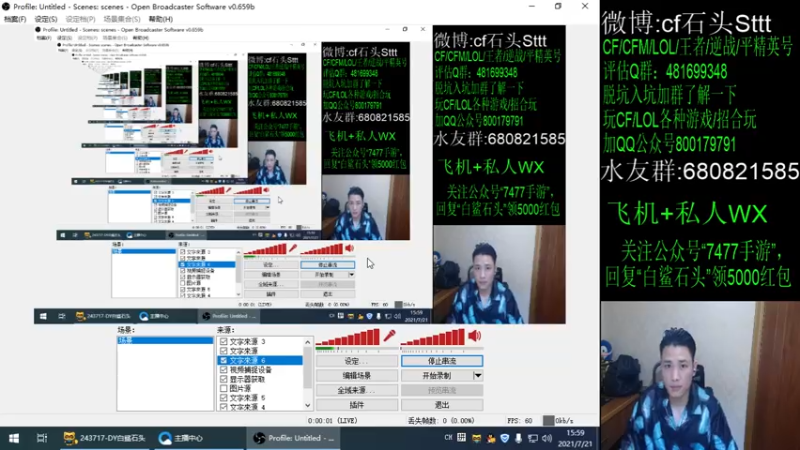Toggle 文字来源 4 source checkbox
This screenshot has height=450, width=800.
[223, 407]
